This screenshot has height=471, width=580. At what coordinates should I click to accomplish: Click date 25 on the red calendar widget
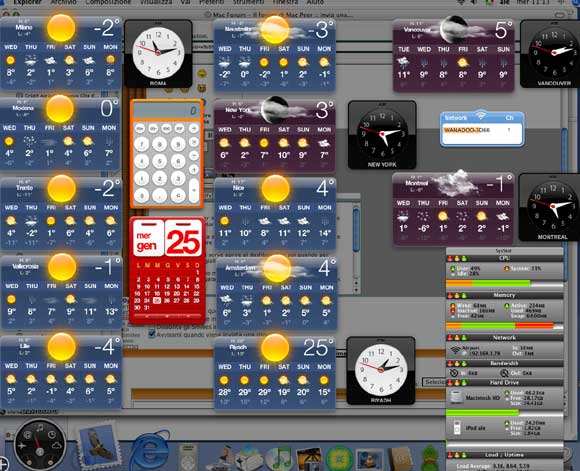point(158,301)
